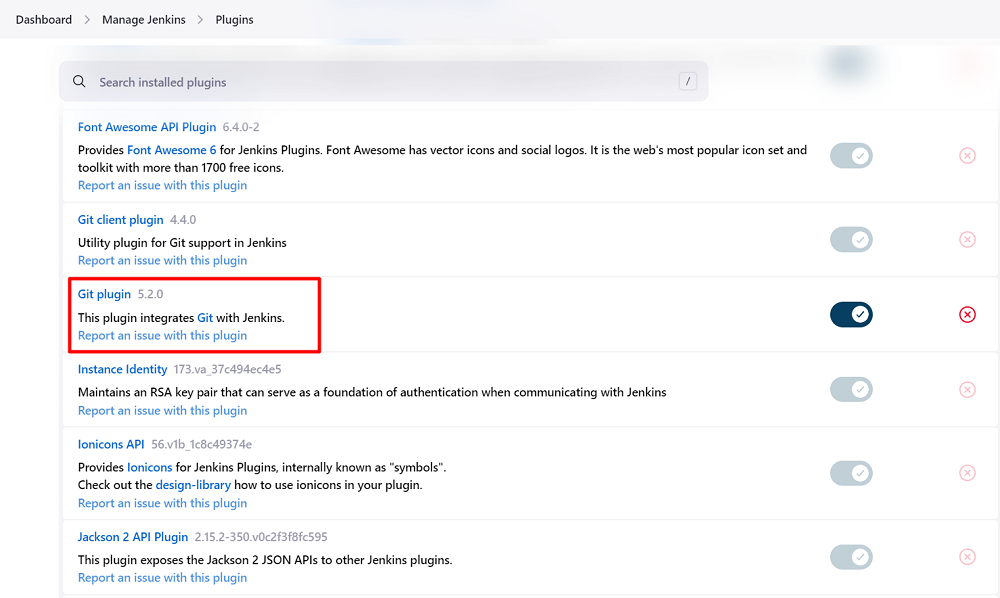
Task: Open Manage Jenkins breadcrumb
Action: click(x=143, y=20)
